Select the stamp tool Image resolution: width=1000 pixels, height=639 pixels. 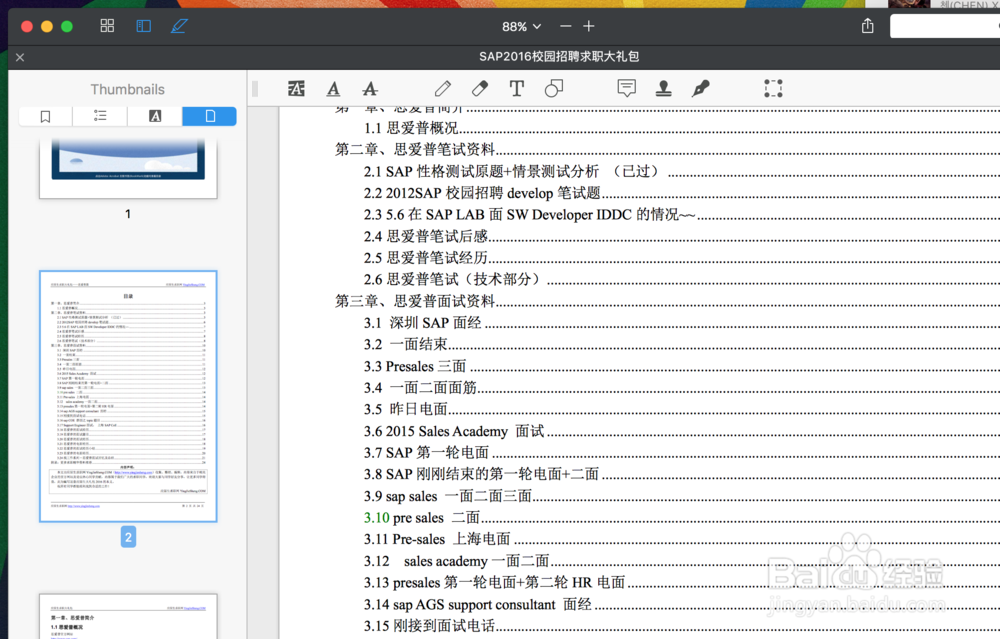(663, 89)
